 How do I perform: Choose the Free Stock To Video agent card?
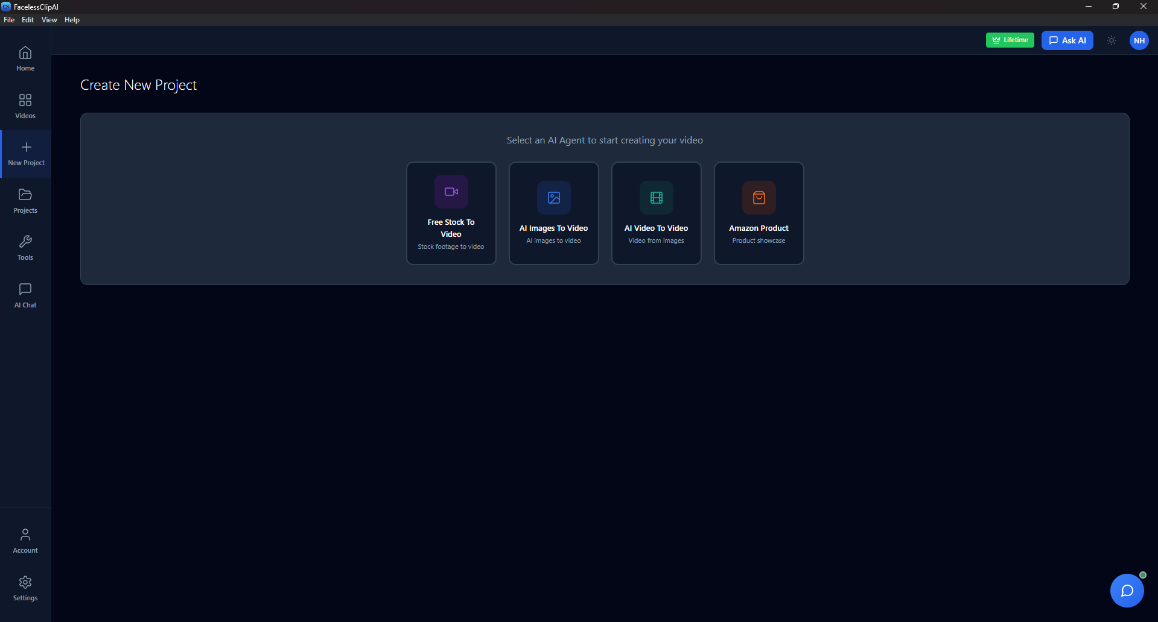451,213
